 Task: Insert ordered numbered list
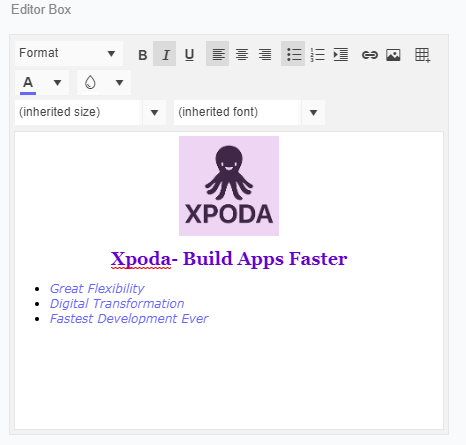pyautogui.click(x=317, y=54)
